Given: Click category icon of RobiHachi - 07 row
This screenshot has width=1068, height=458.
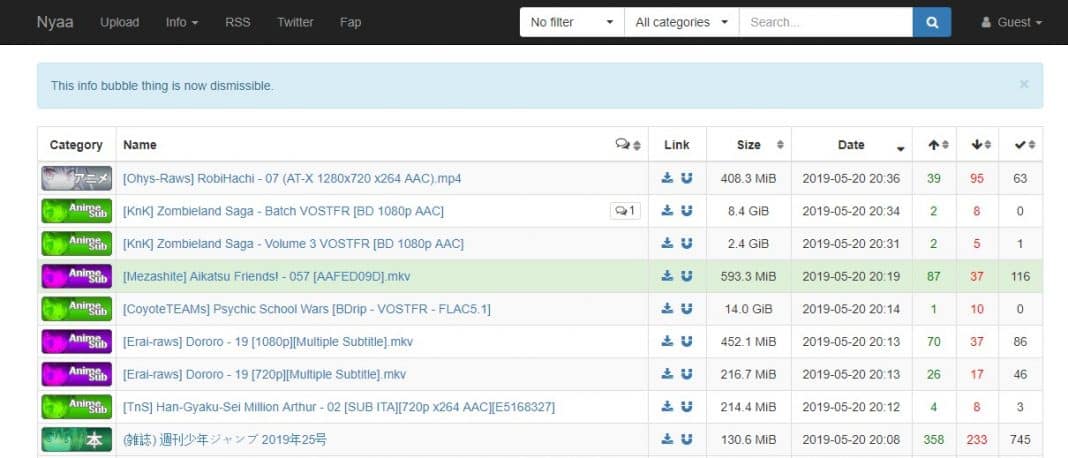Looking at the screenshot, I should pos(76,178).
